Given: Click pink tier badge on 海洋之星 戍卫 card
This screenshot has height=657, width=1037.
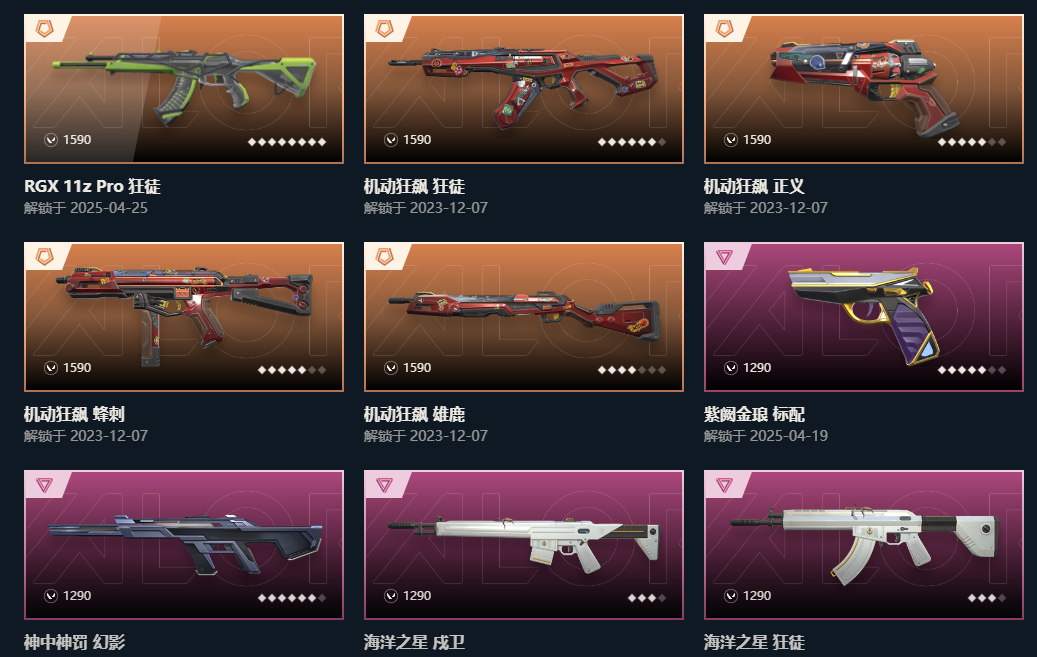Looking at the screenshot, I should [384, 485].
